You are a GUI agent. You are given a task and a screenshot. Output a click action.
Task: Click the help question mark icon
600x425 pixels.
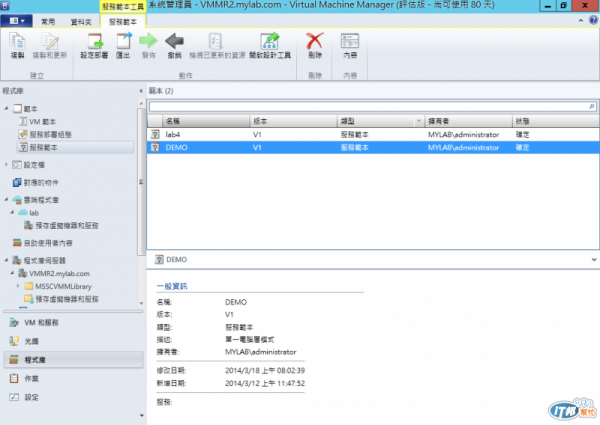593,21
